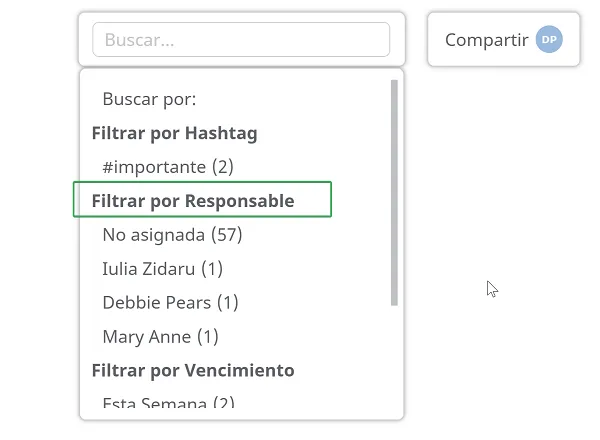Click the Filtrar por Hashtag heading
The width and height of the screenshot is (600, 440).
174,133
